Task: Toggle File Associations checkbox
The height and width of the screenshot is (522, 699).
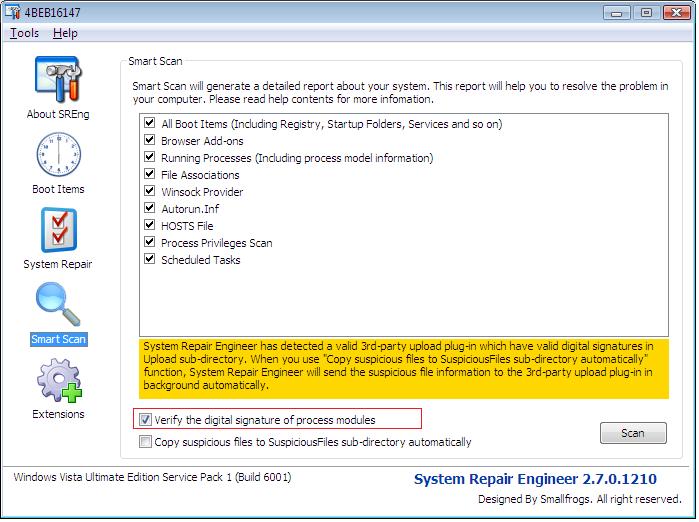Action: click(x=150, y=174)
